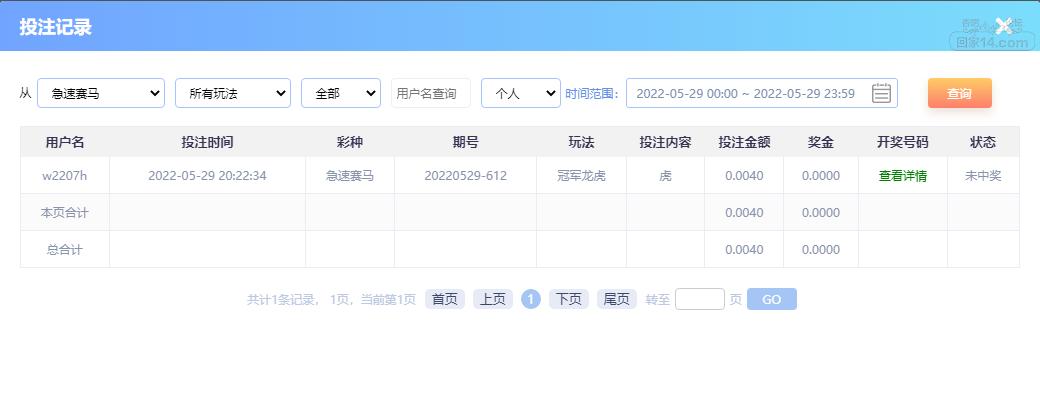Select page number 1 in pagination
The image size is (1040, 397).
[531, 300]
